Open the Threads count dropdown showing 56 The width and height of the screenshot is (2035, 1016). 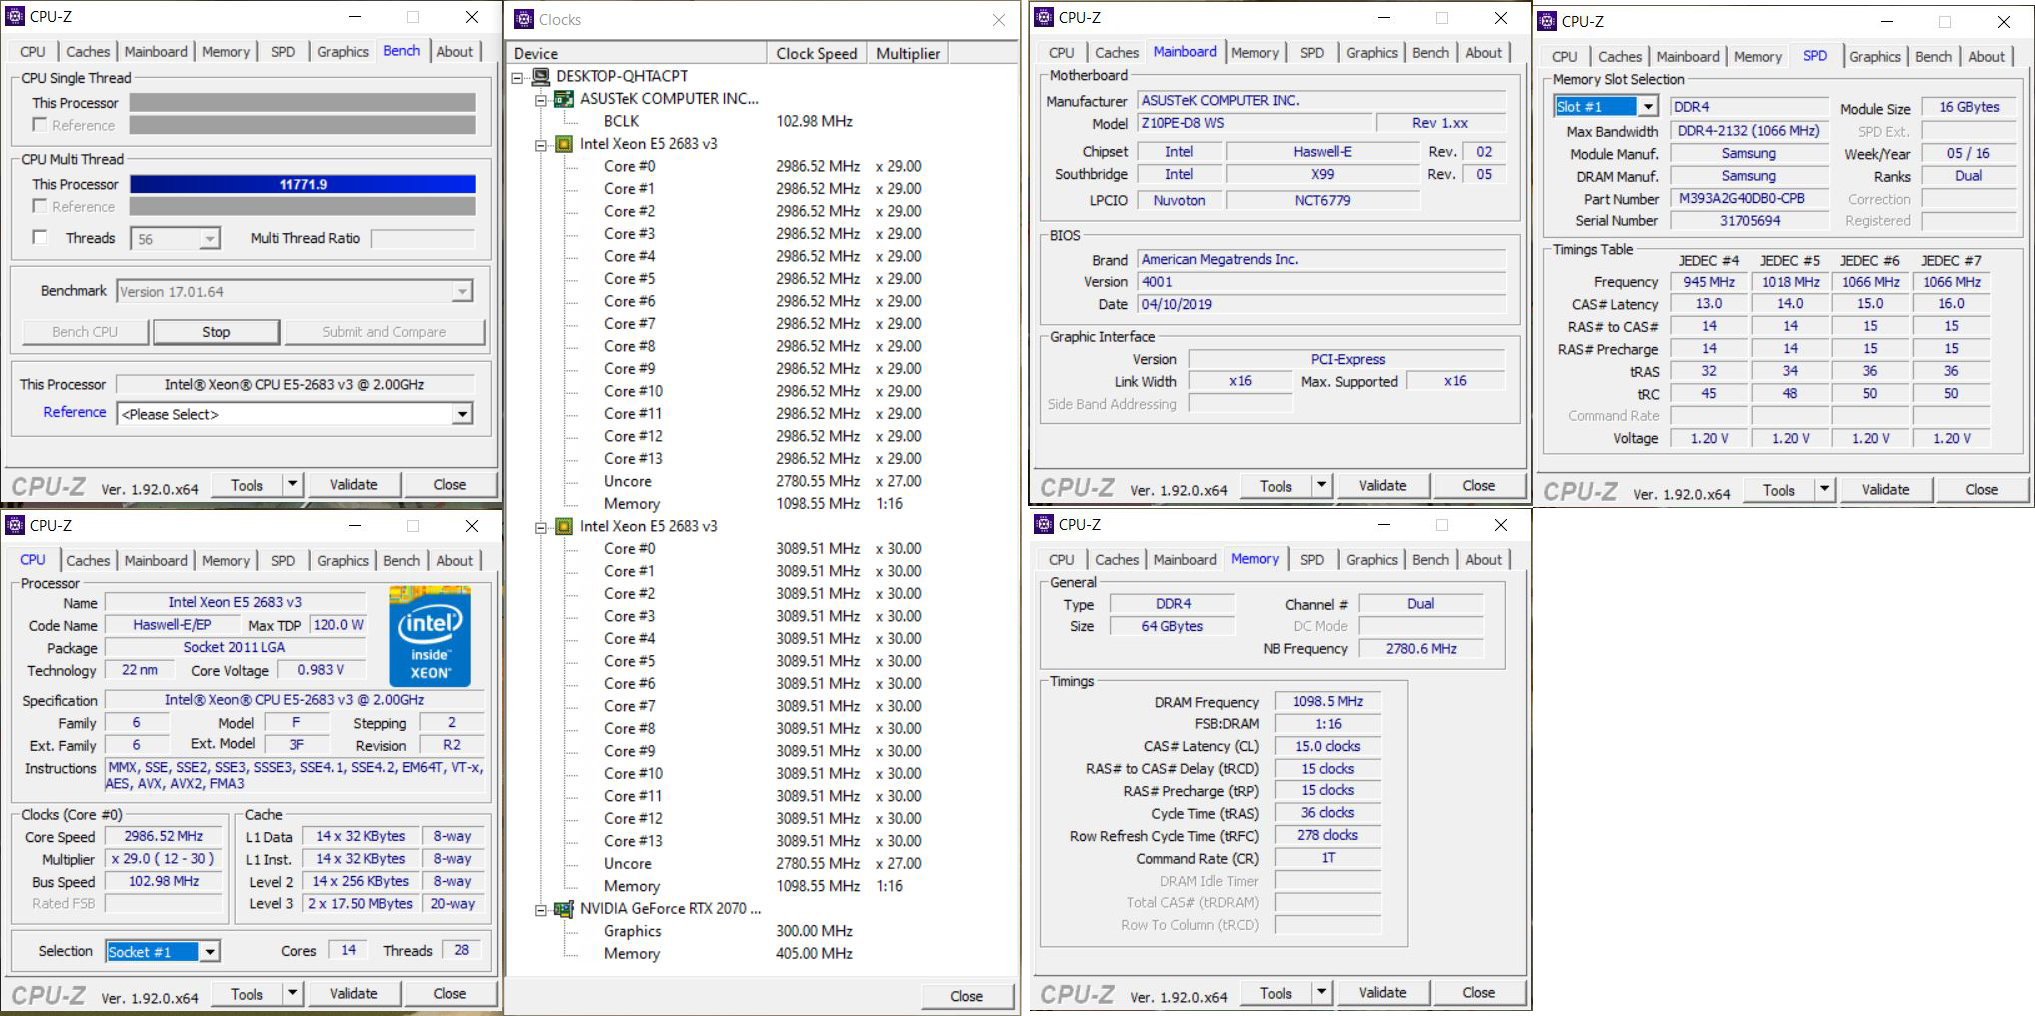click(x=209, y=239)
